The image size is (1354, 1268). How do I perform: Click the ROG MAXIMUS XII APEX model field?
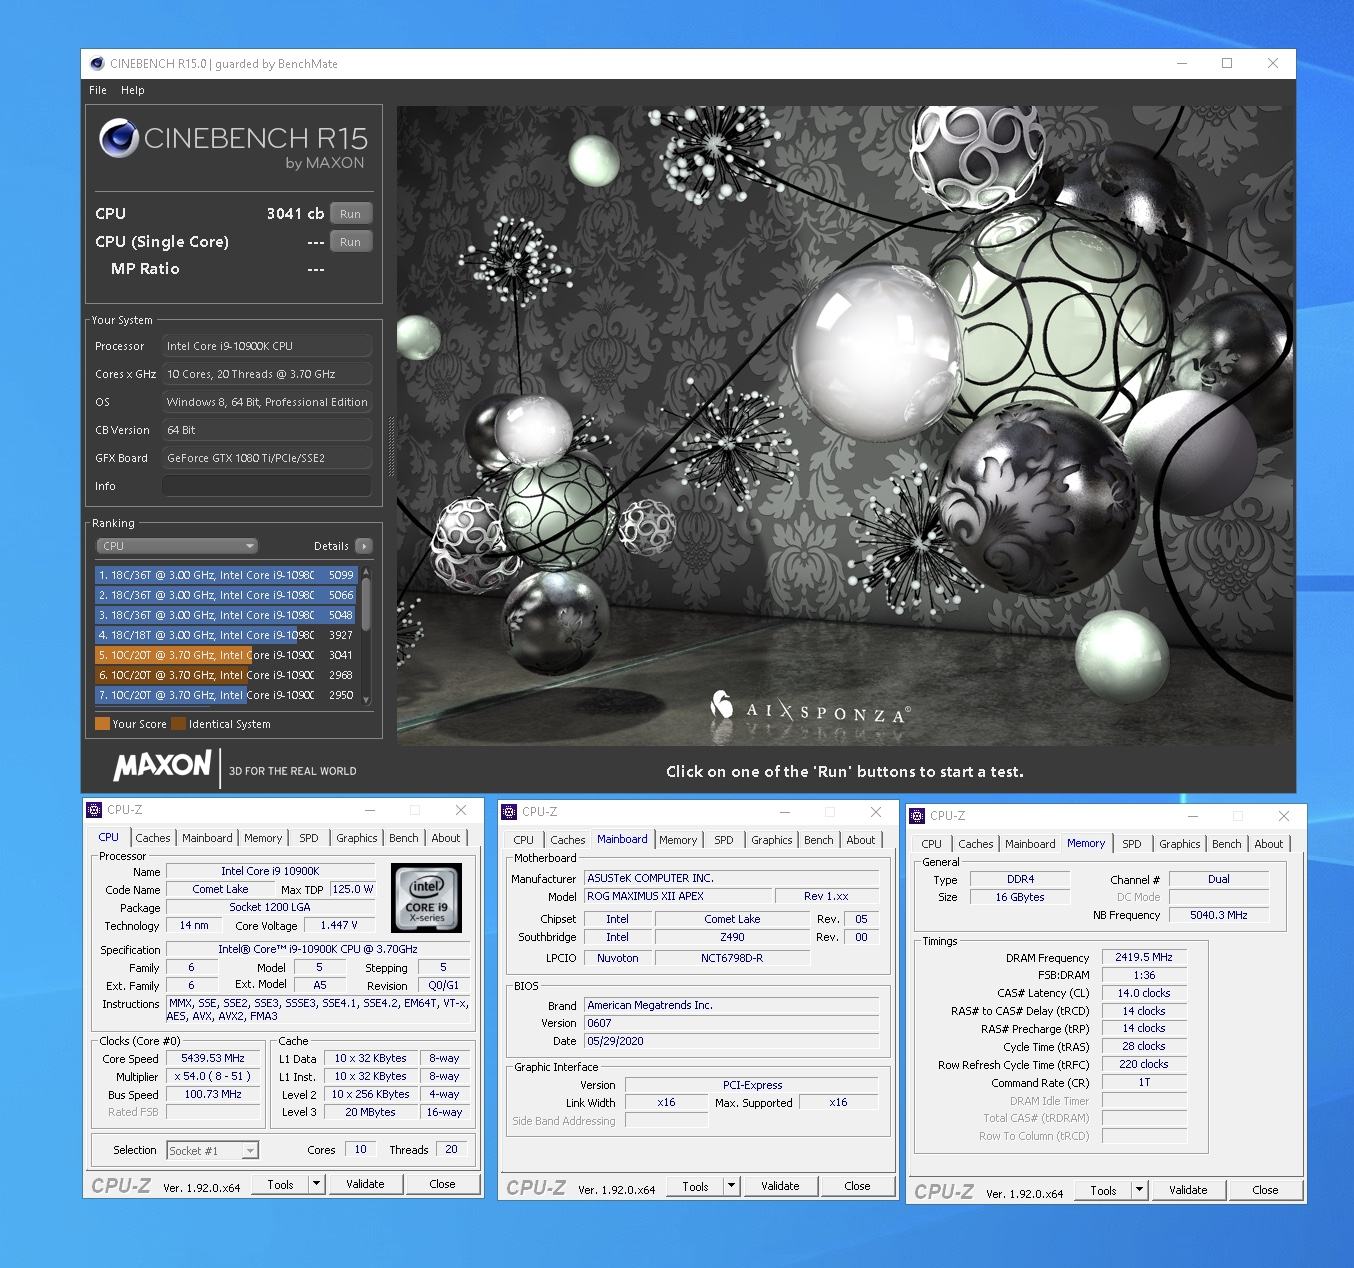pos(677,896)
